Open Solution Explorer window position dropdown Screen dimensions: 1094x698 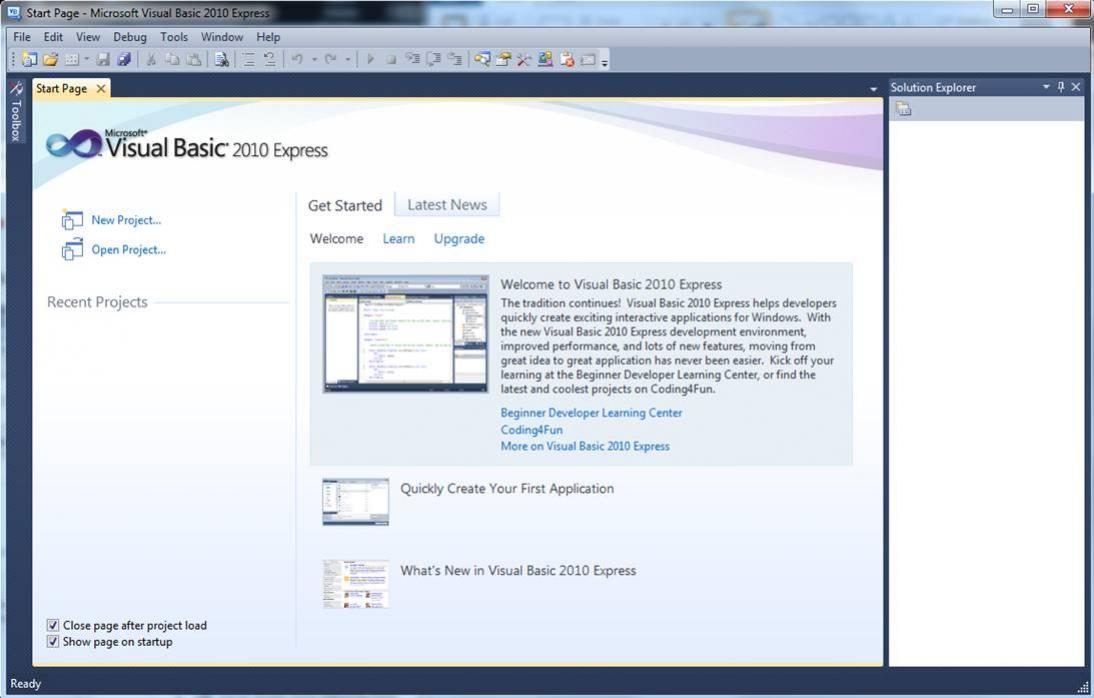click(1046, 87)
